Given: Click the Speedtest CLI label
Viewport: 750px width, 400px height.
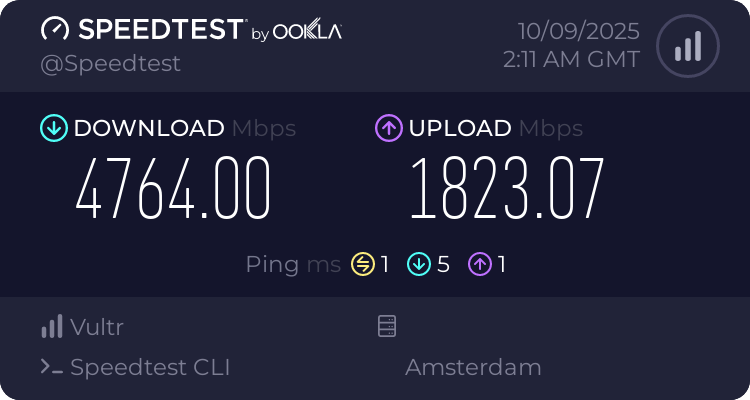Looking at the screenshot, I should click(150, 367).
